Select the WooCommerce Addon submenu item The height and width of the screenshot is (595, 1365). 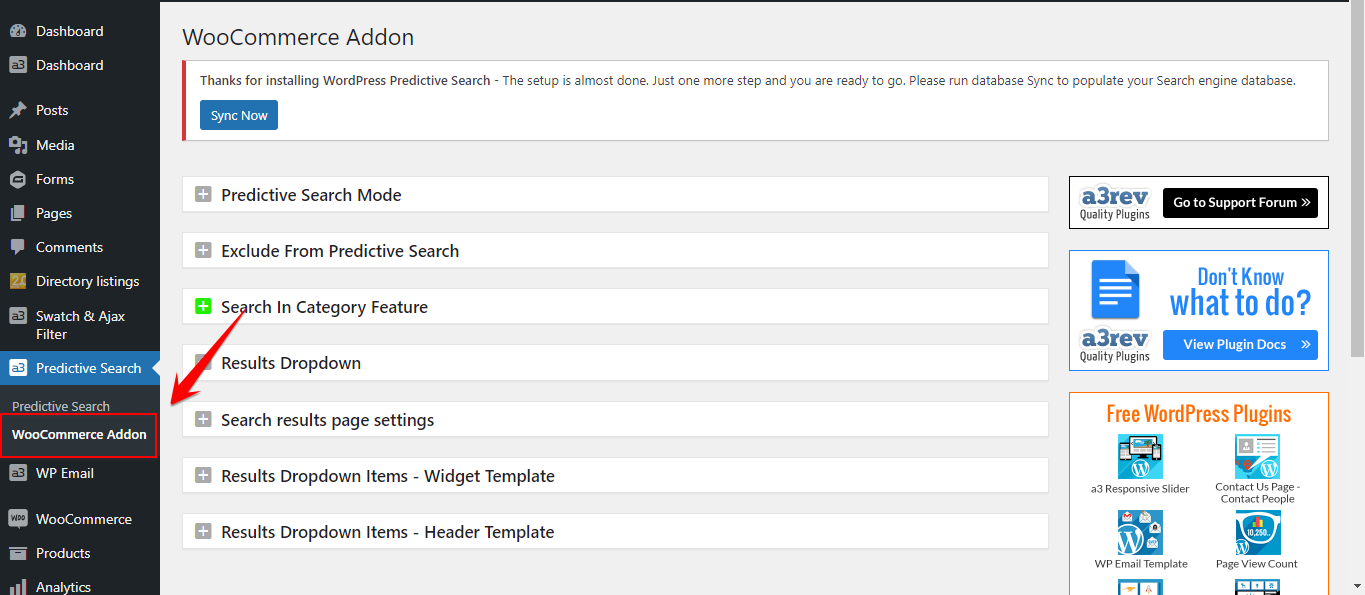[x=79, y=435]
